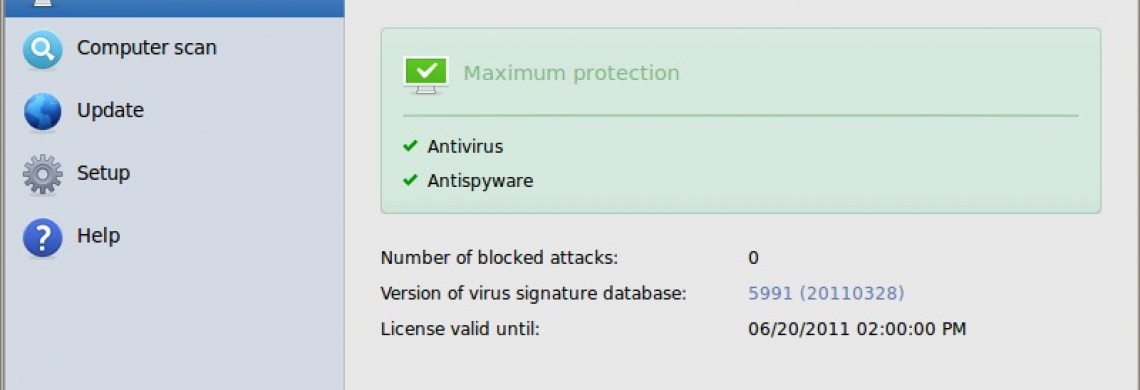Screen dimensions: 1140x390
Task: Click the green Maximum protection monitor icon
Action: point(426,75)
